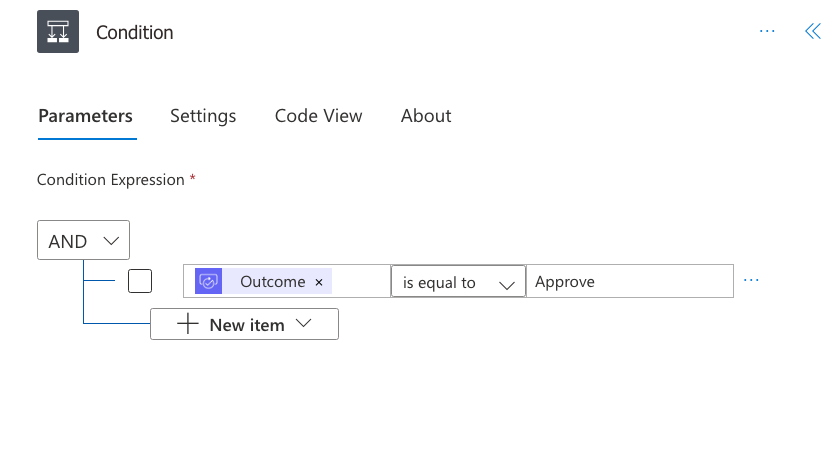
Task: Select the Parameters tab
Action: click(85, 116)
